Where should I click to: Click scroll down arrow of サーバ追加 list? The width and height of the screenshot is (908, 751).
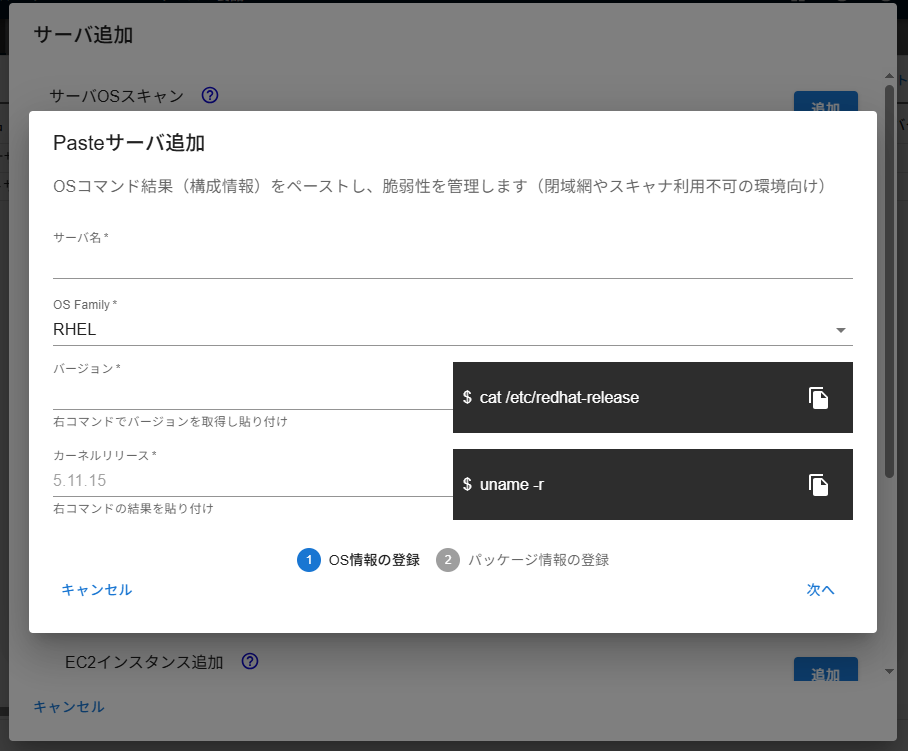(x=889, y=672)
